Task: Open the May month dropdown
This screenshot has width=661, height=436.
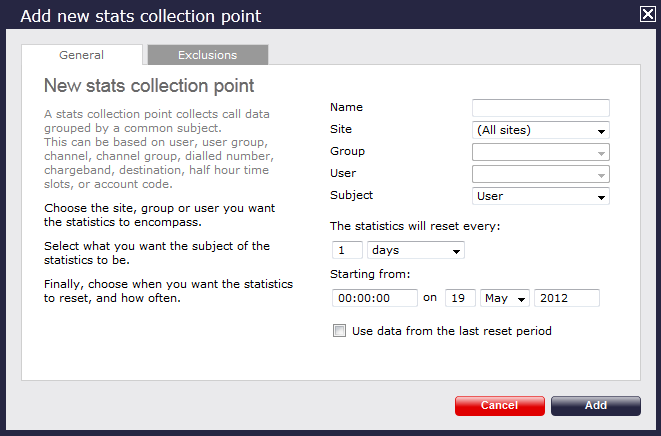Action: 505,298
